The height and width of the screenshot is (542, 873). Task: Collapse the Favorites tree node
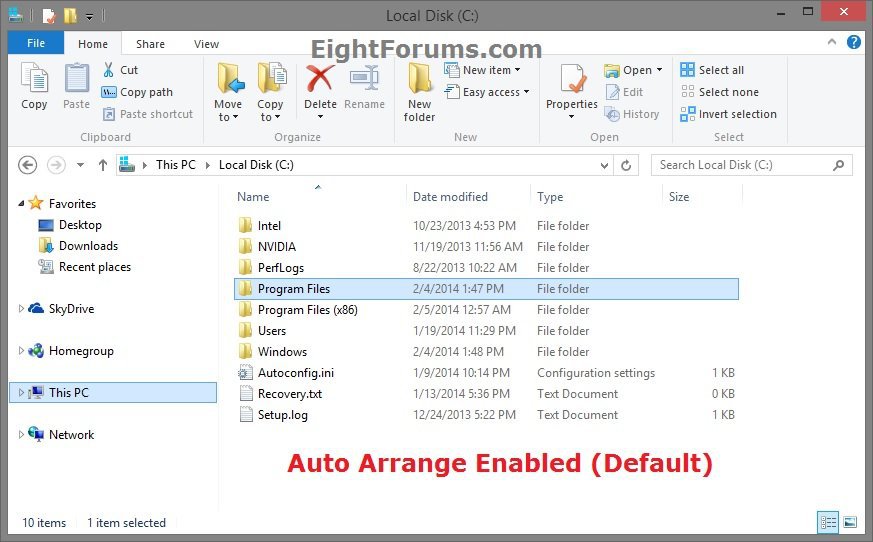(x=21, y=203)
